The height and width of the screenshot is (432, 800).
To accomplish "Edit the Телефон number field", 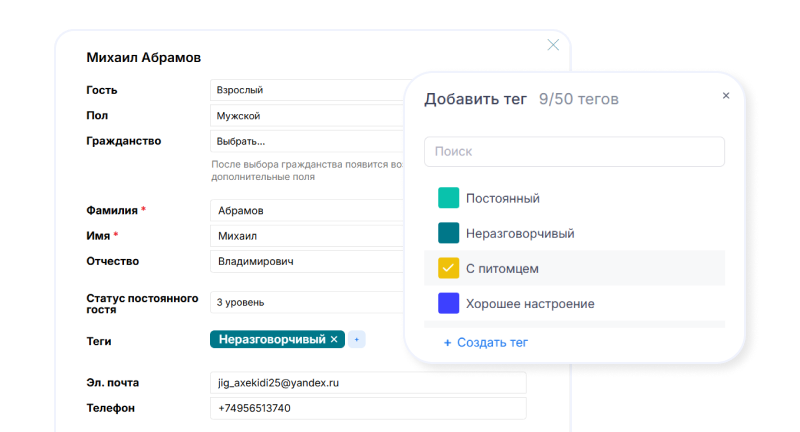I will click(368, 409).
